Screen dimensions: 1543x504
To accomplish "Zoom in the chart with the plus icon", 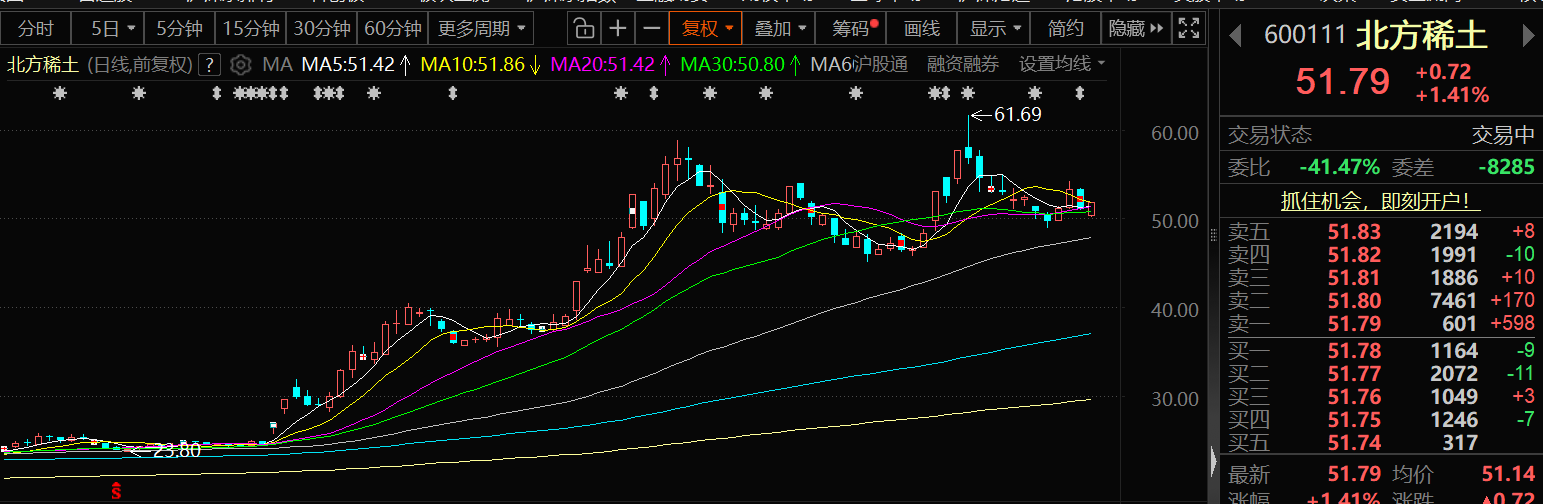I will click(x=619, y=28).
